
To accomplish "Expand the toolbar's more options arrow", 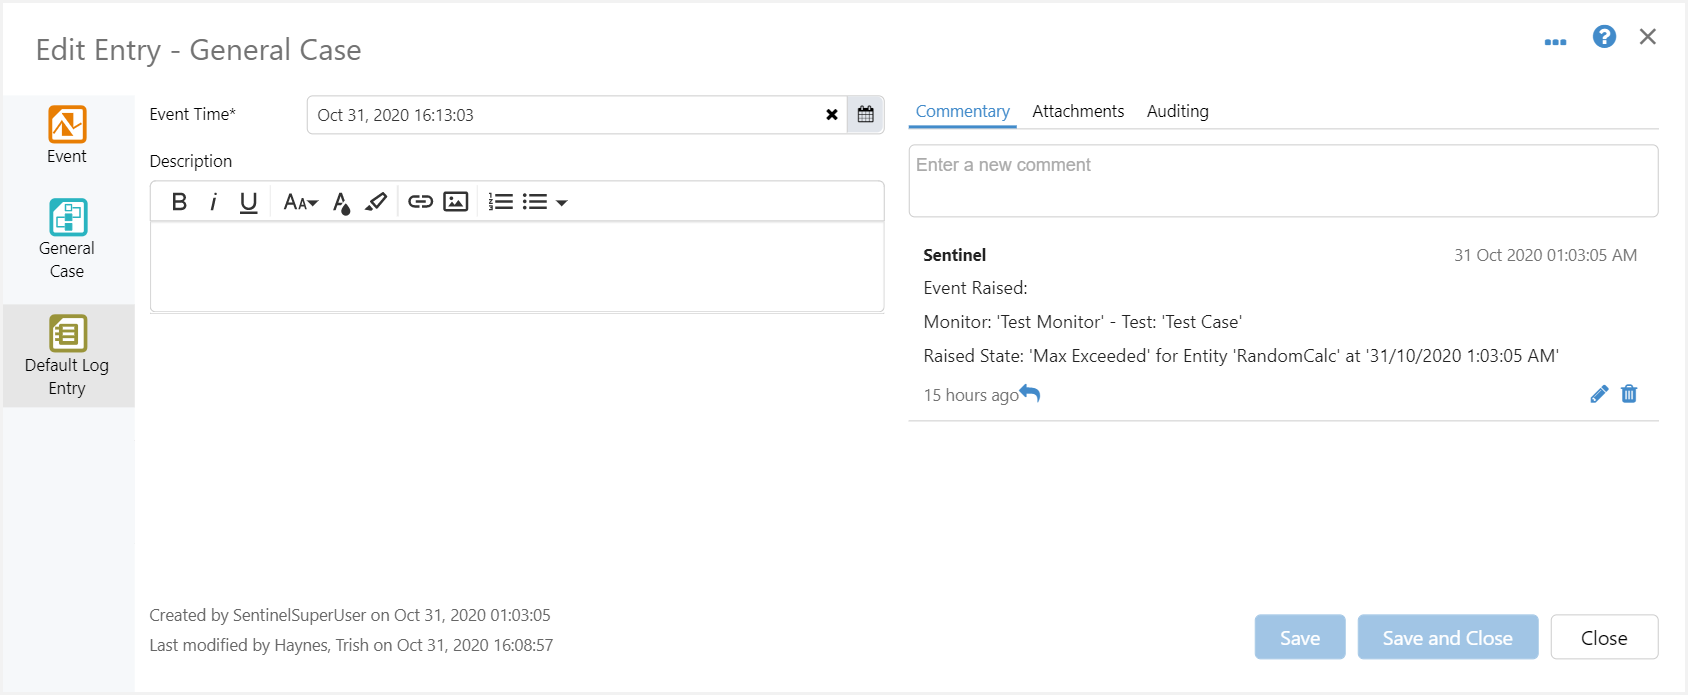I will click(x=562, y=203).
